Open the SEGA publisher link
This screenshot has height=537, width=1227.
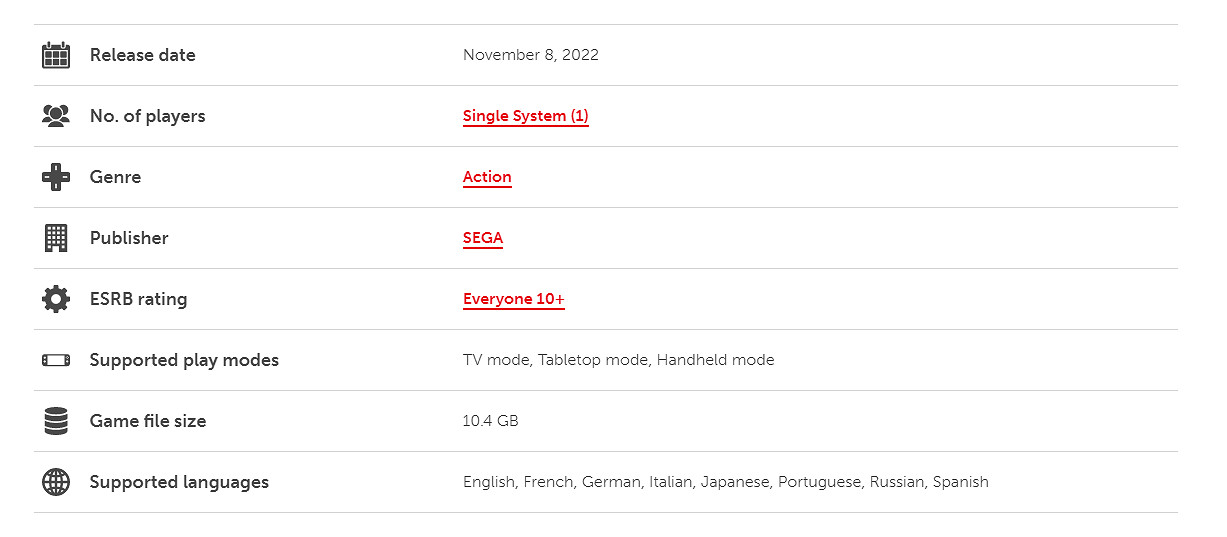point(482,238)
